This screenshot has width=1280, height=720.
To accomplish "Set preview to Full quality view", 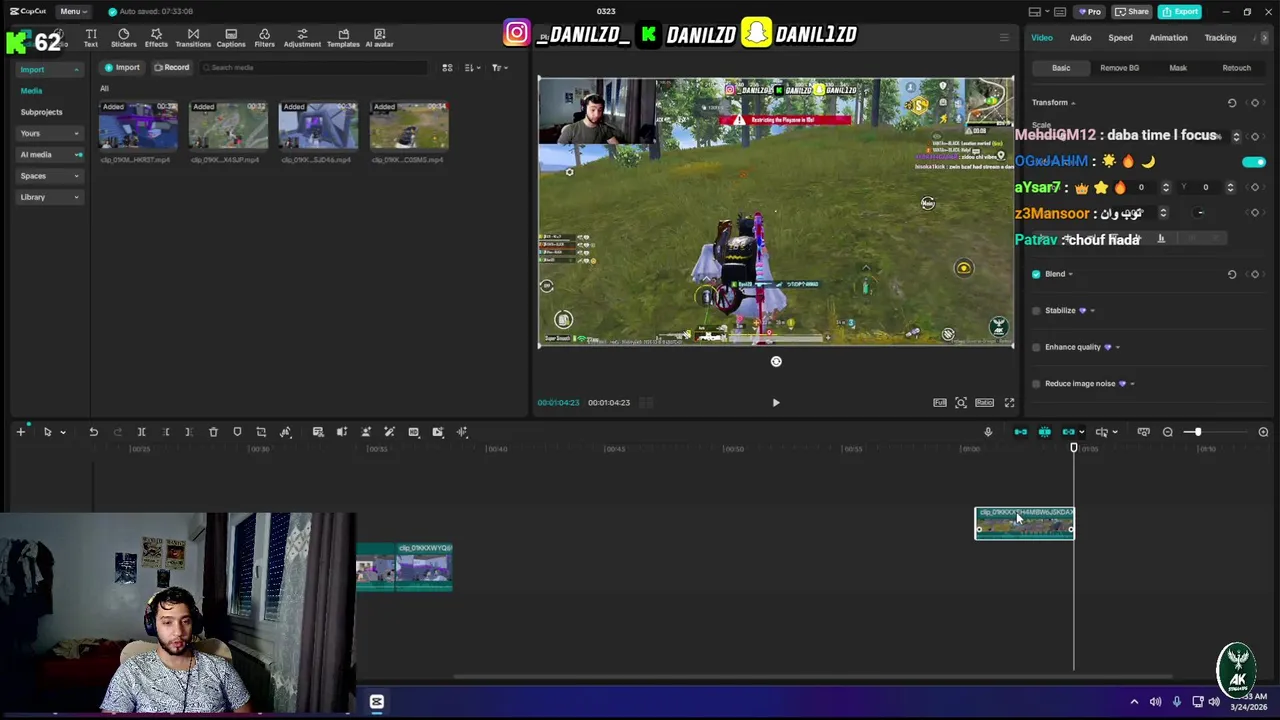I will click(x=940, y=403).
